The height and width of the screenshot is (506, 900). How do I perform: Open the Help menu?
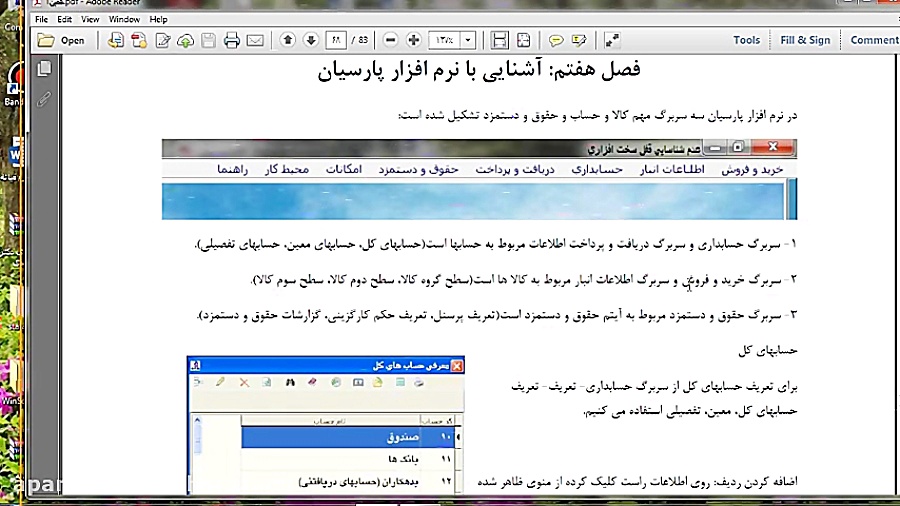click(x=158, y=19)
